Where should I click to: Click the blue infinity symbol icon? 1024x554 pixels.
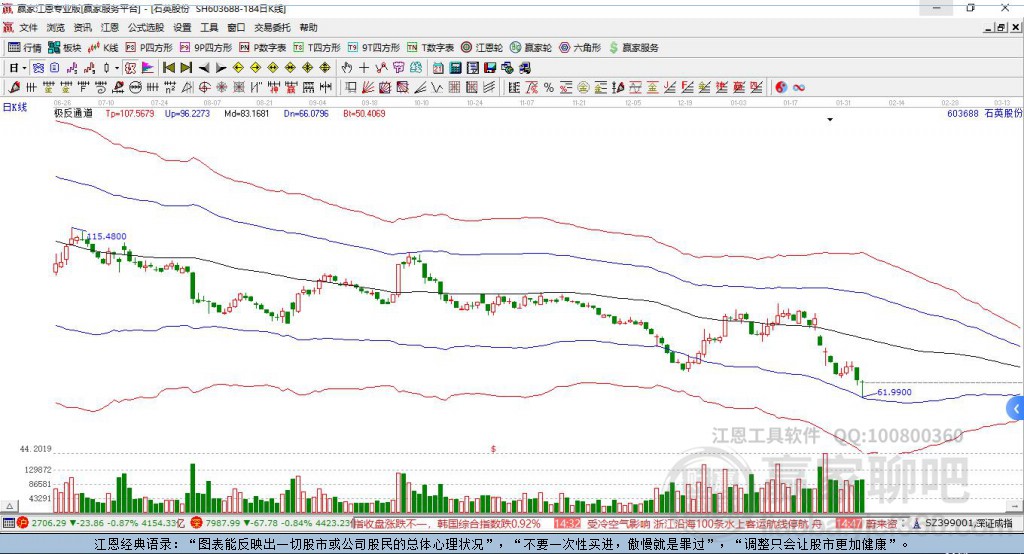point(798,87)
